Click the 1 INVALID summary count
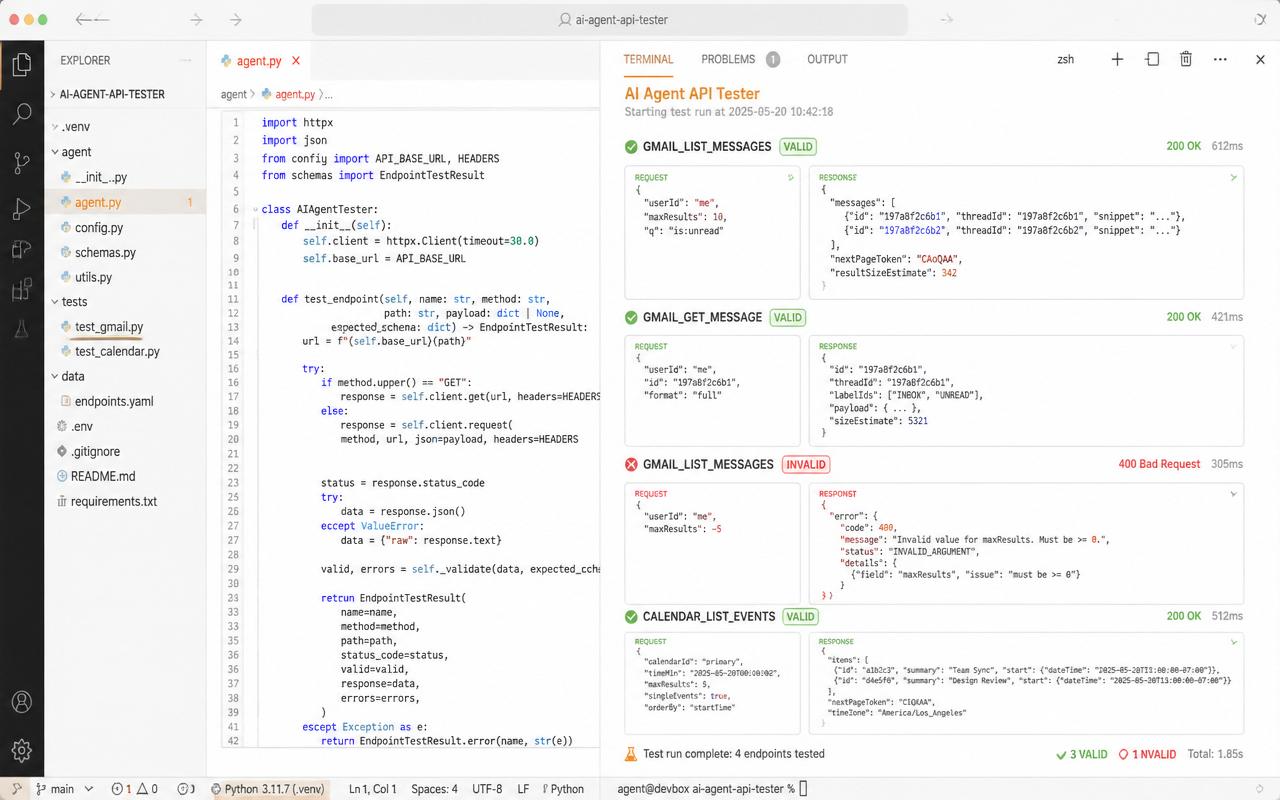 click(1146, 754)
